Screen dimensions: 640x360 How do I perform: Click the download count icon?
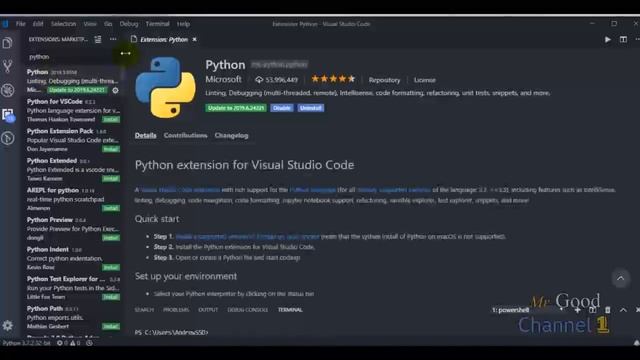click(259, 80)
